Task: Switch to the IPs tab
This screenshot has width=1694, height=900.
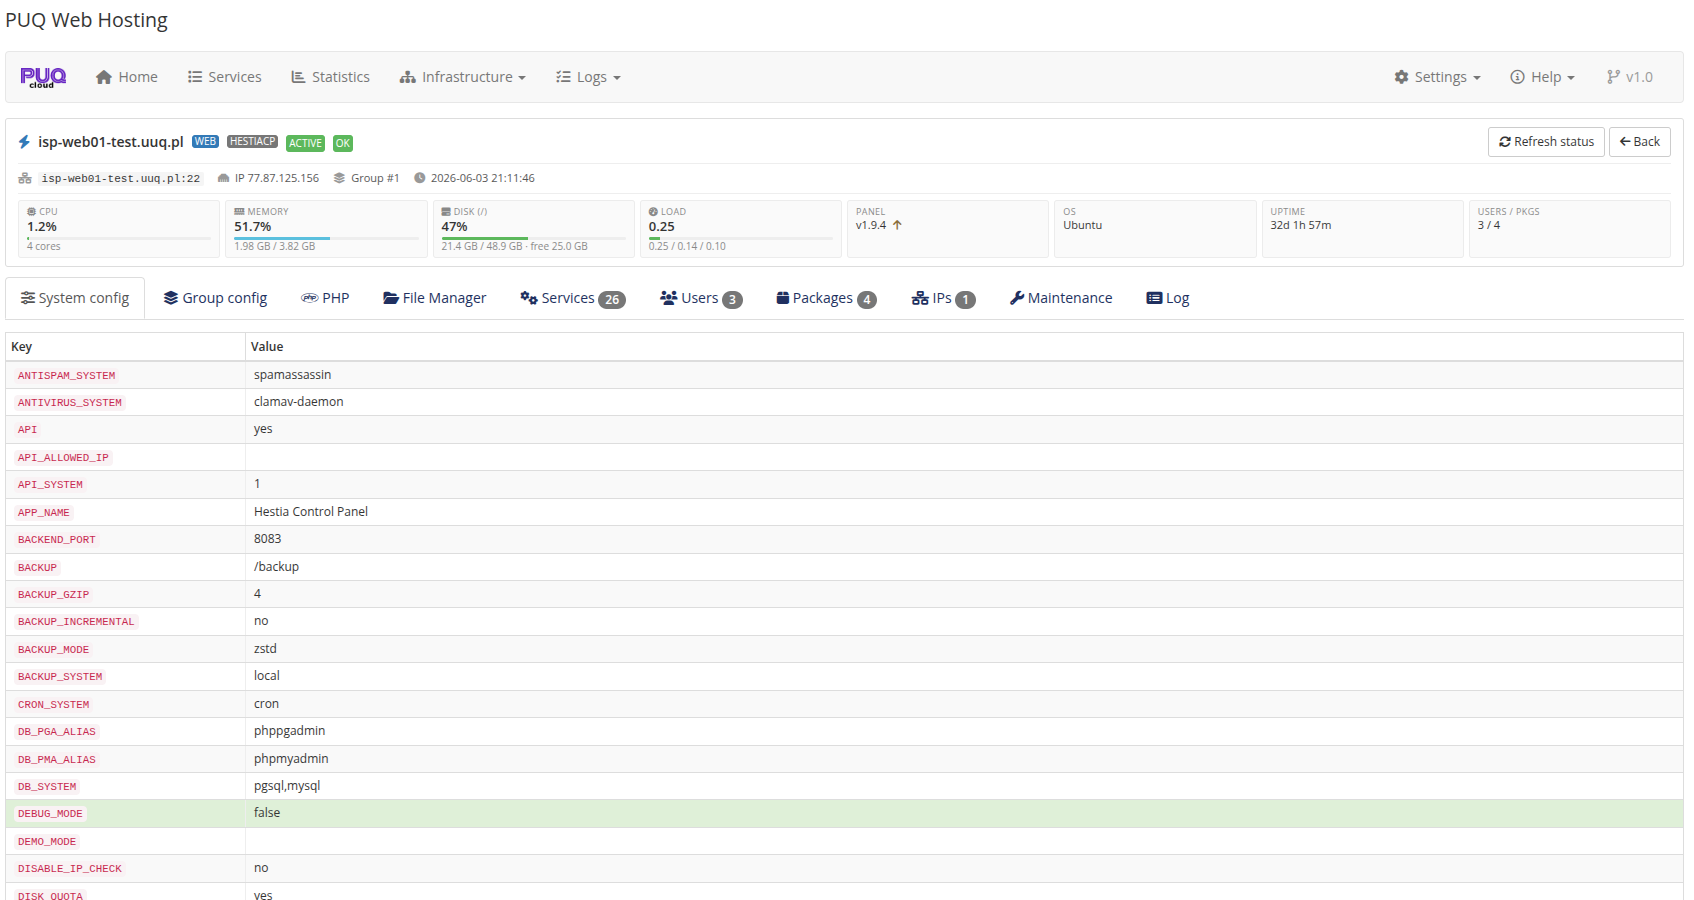Action: click(943, 298)
